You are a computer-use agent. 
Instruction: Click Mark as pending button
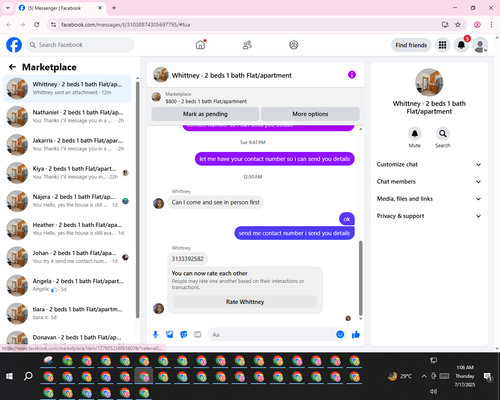click(x=205, y=114)
